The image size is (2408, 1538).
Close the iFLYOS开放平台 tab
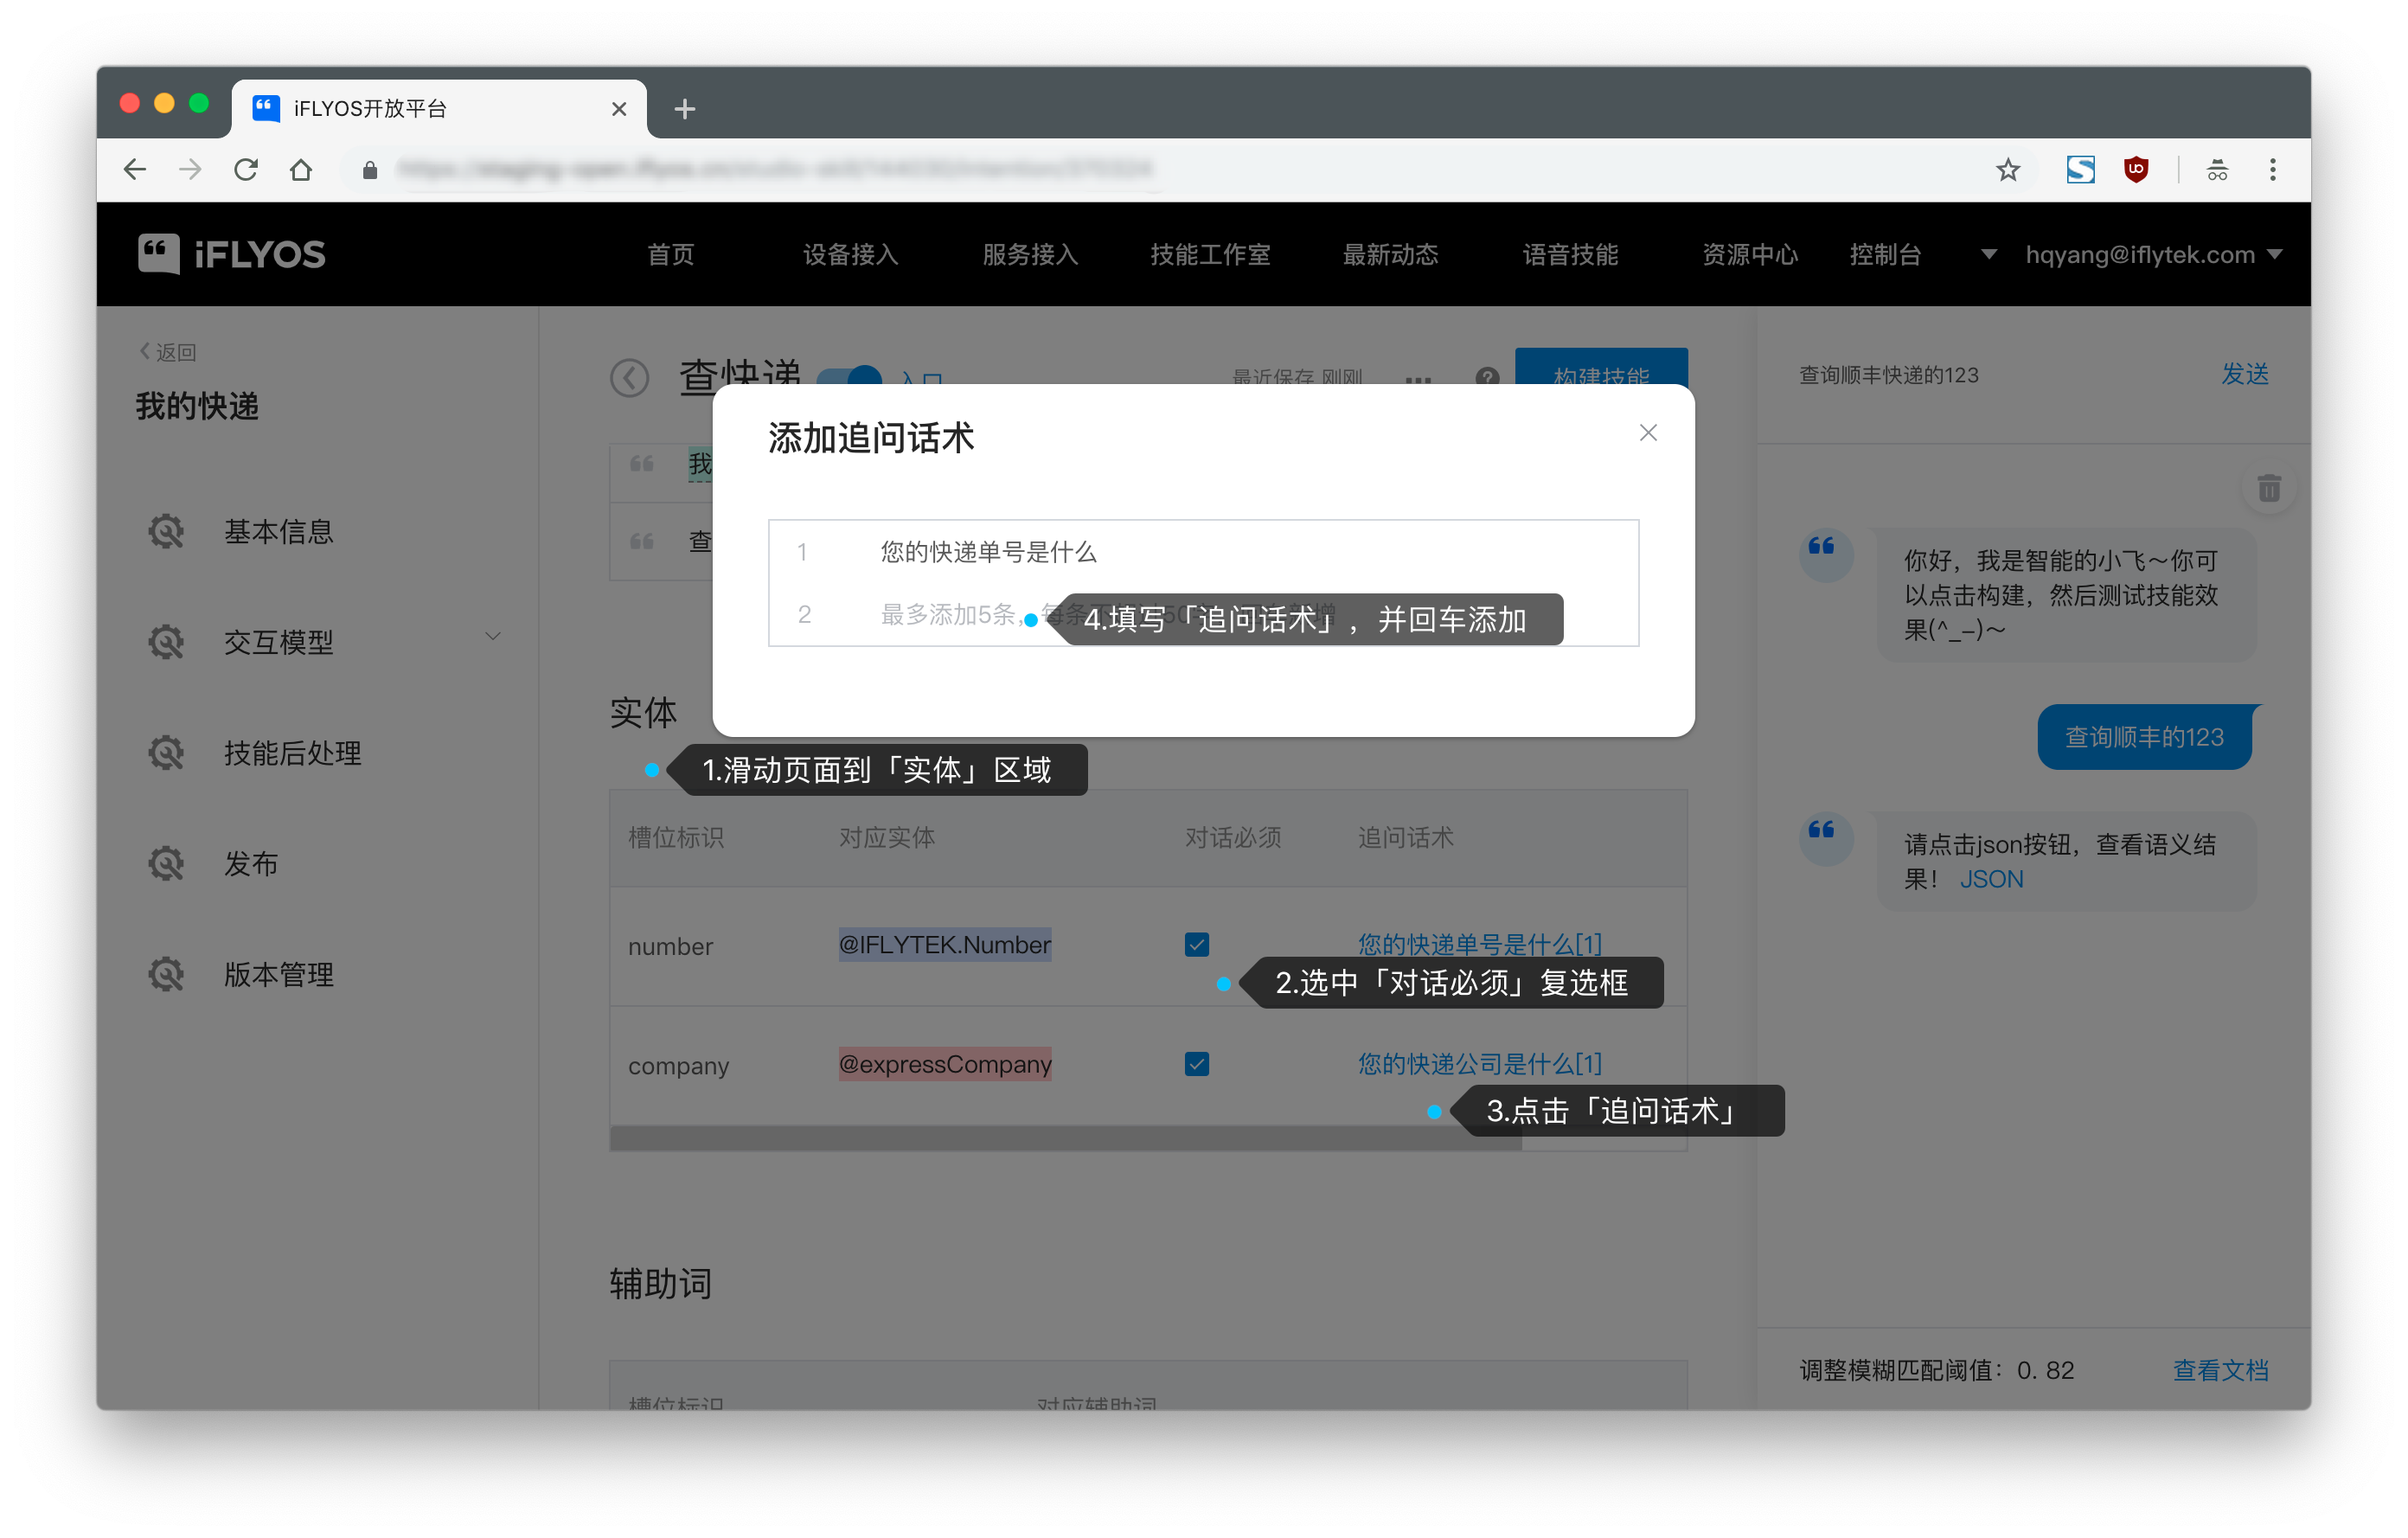tap(618, 109)
